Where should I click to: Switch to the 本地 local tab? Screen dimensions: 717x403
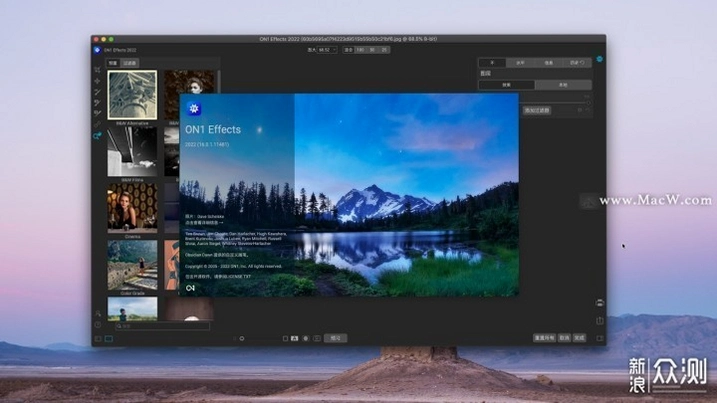(563, 85)
